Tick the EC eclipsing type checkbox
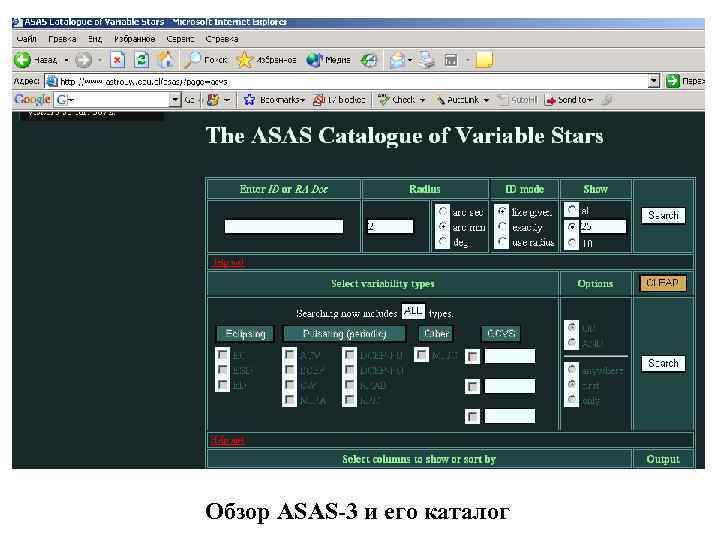This screenshot has width=720, height=540. point(223,354)
